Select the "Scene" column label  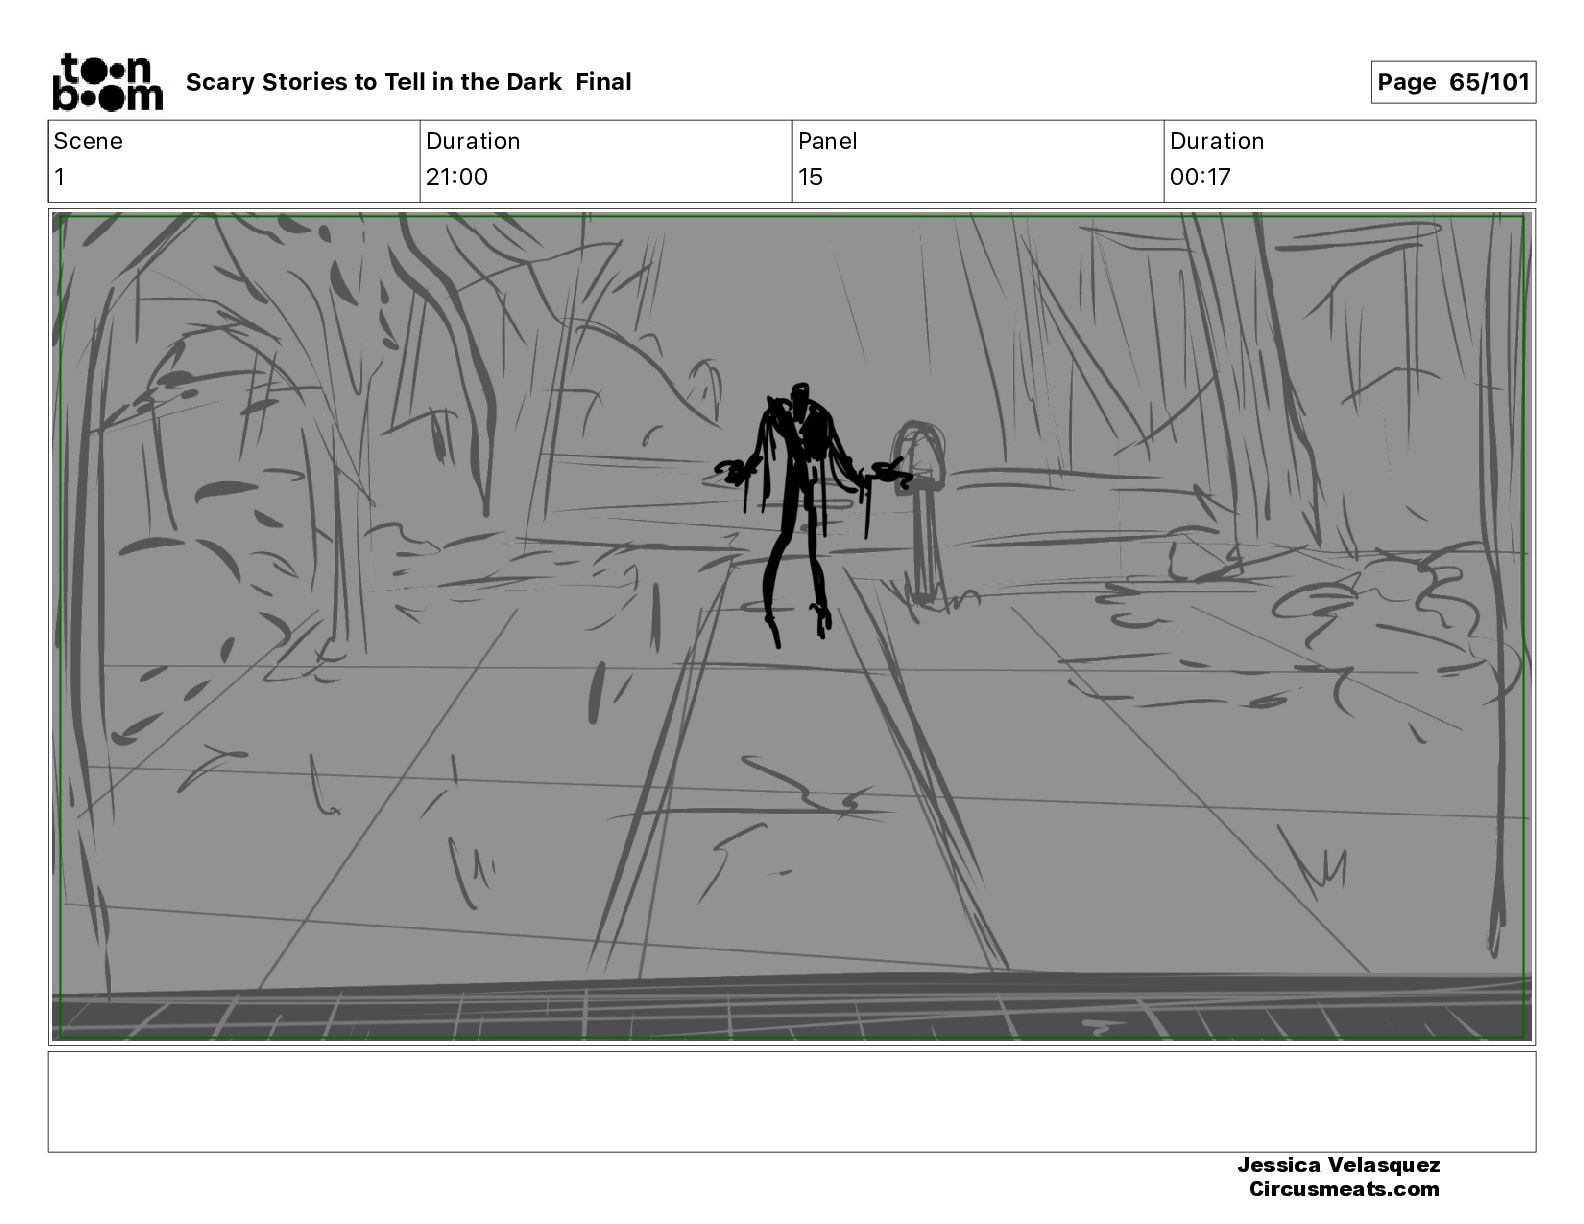88,141
